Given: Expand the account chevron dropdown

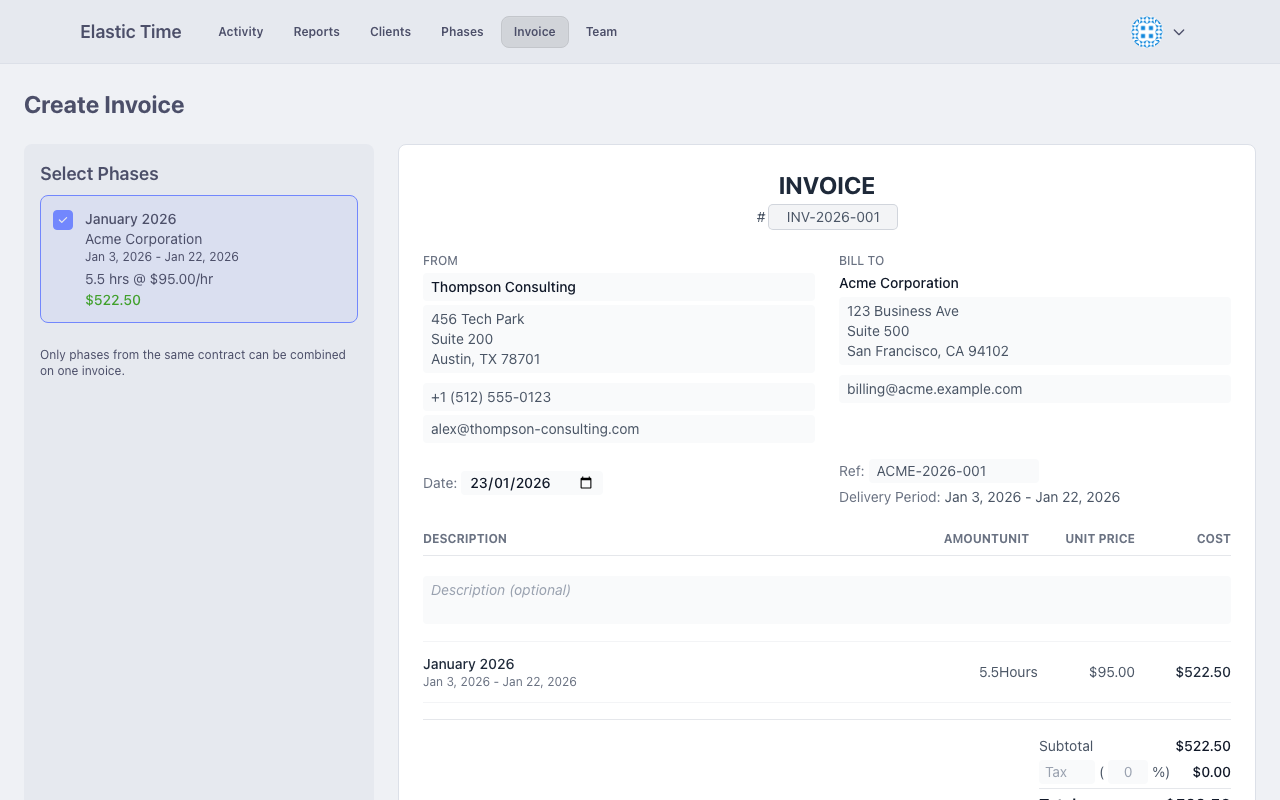Looking at the screenshot, I should click(1178, 32).
